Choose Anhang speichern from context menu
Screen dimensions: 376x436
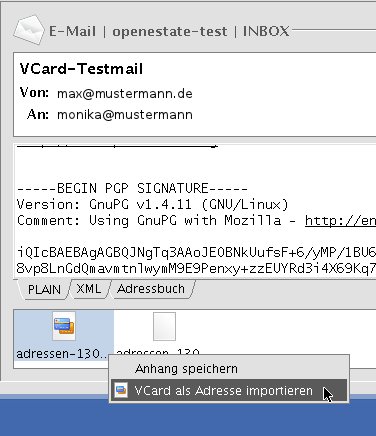pos(186,369)
